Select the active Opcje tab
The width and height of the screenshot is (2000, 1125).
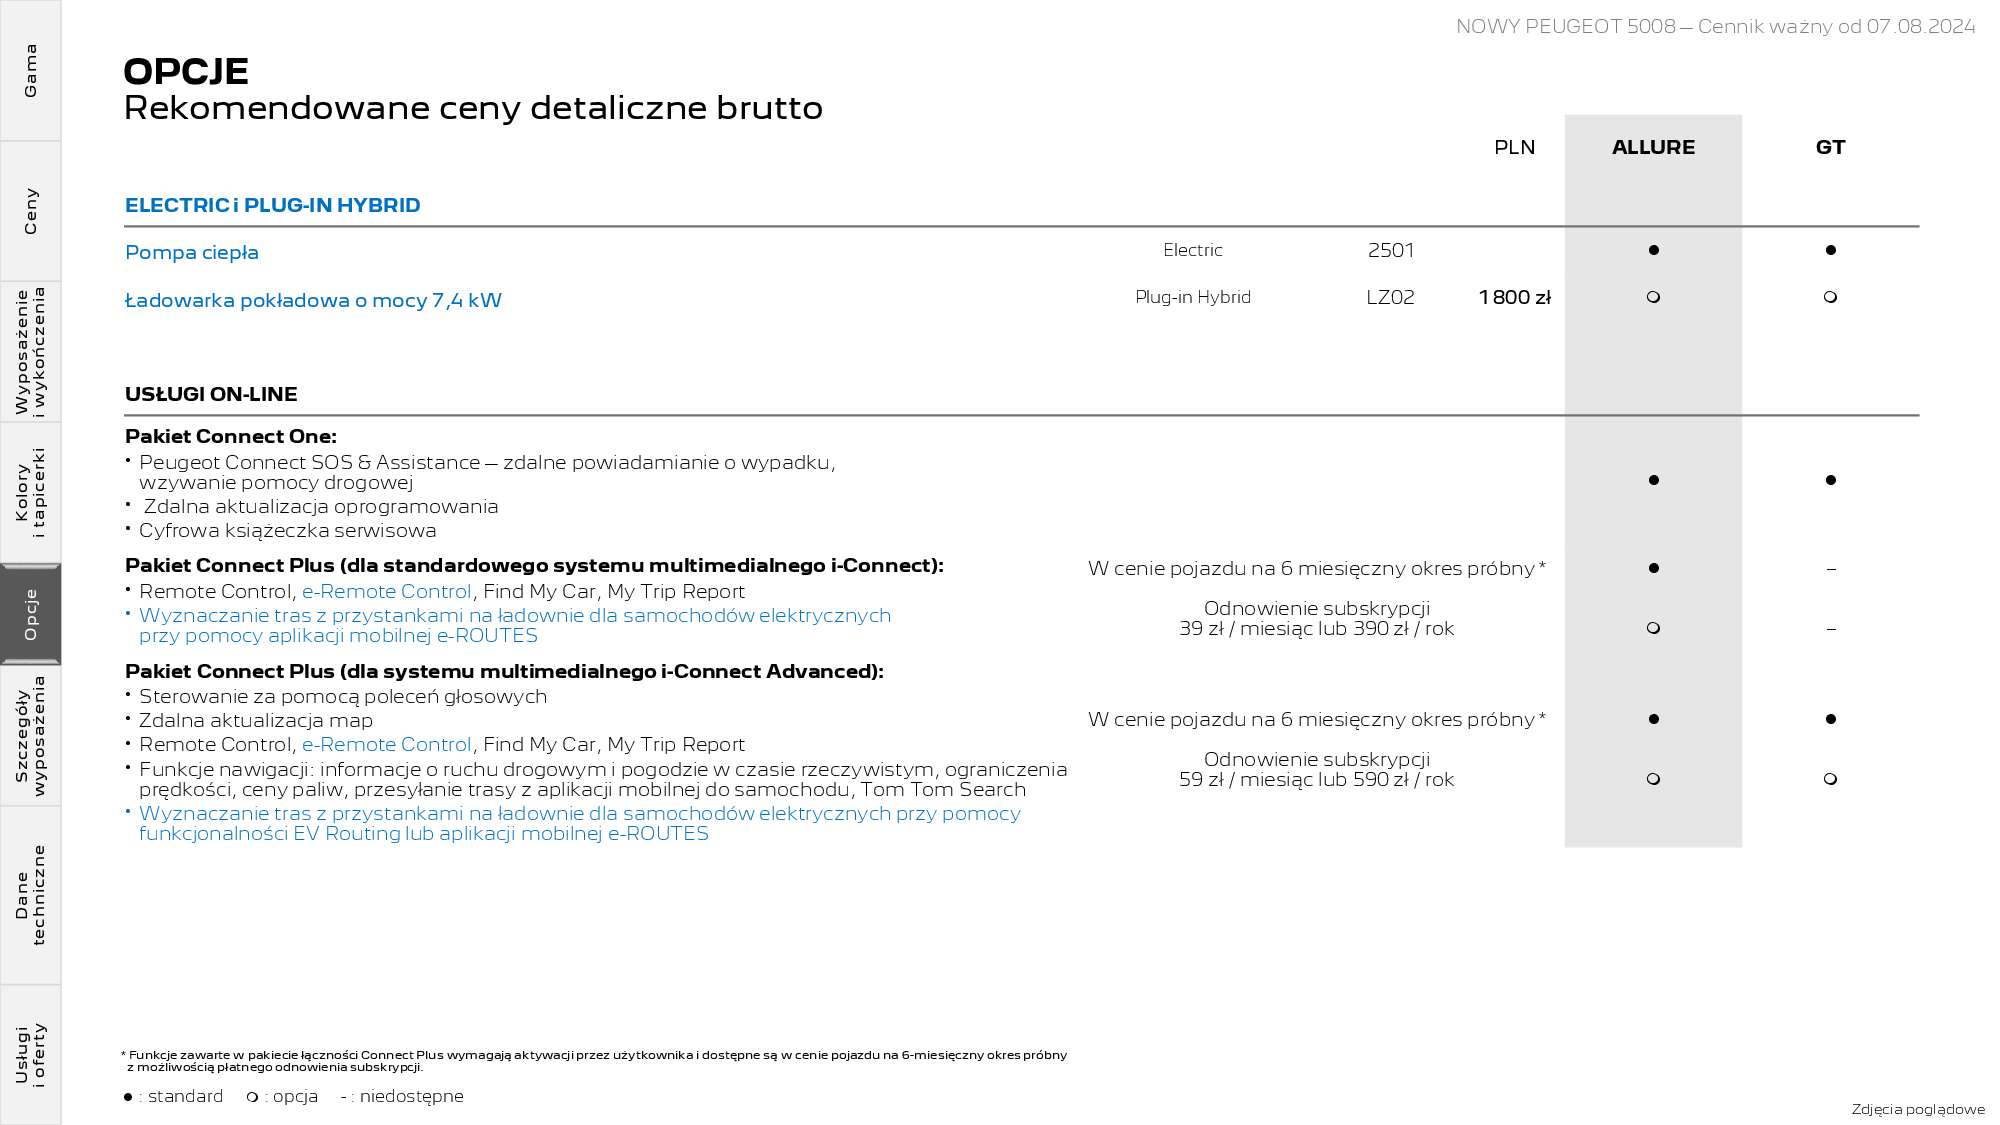click(30, 614)
